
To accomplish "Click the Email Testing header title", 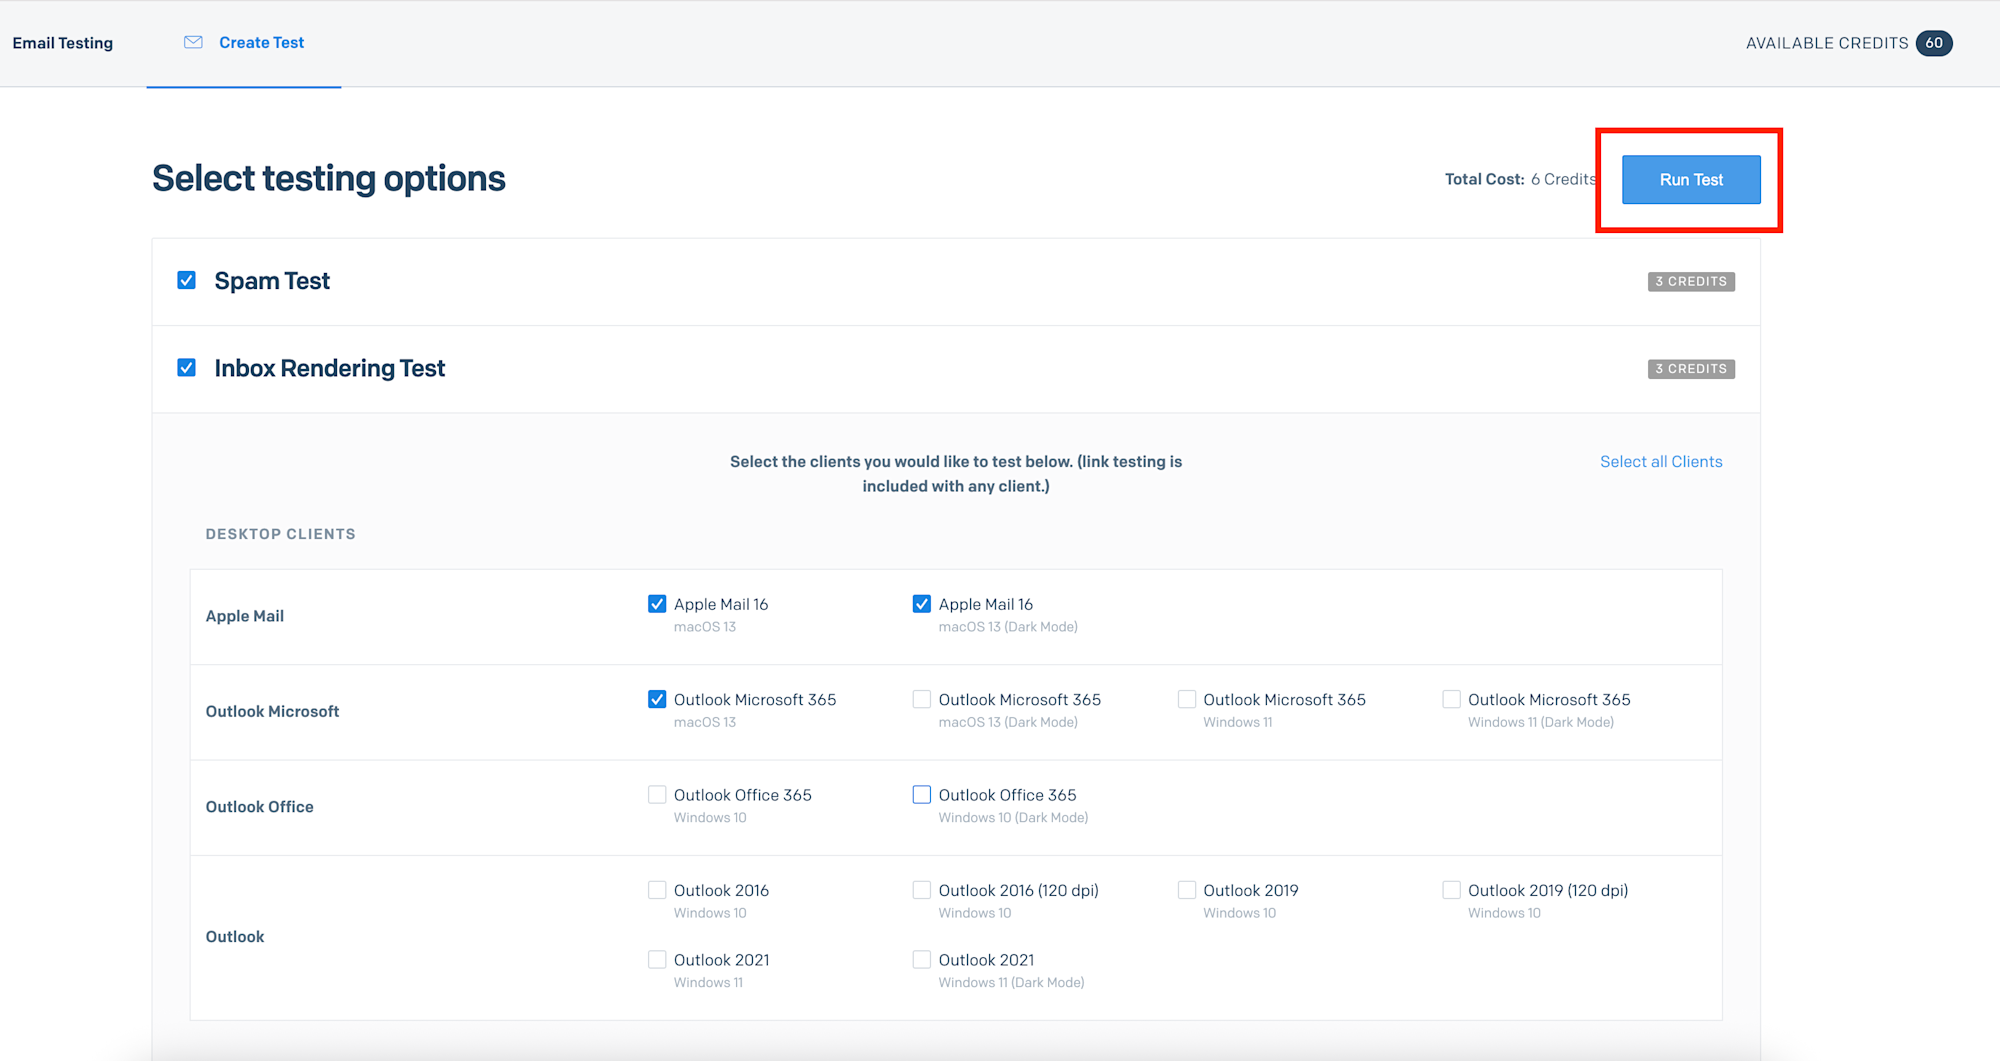I will point(63,43).
